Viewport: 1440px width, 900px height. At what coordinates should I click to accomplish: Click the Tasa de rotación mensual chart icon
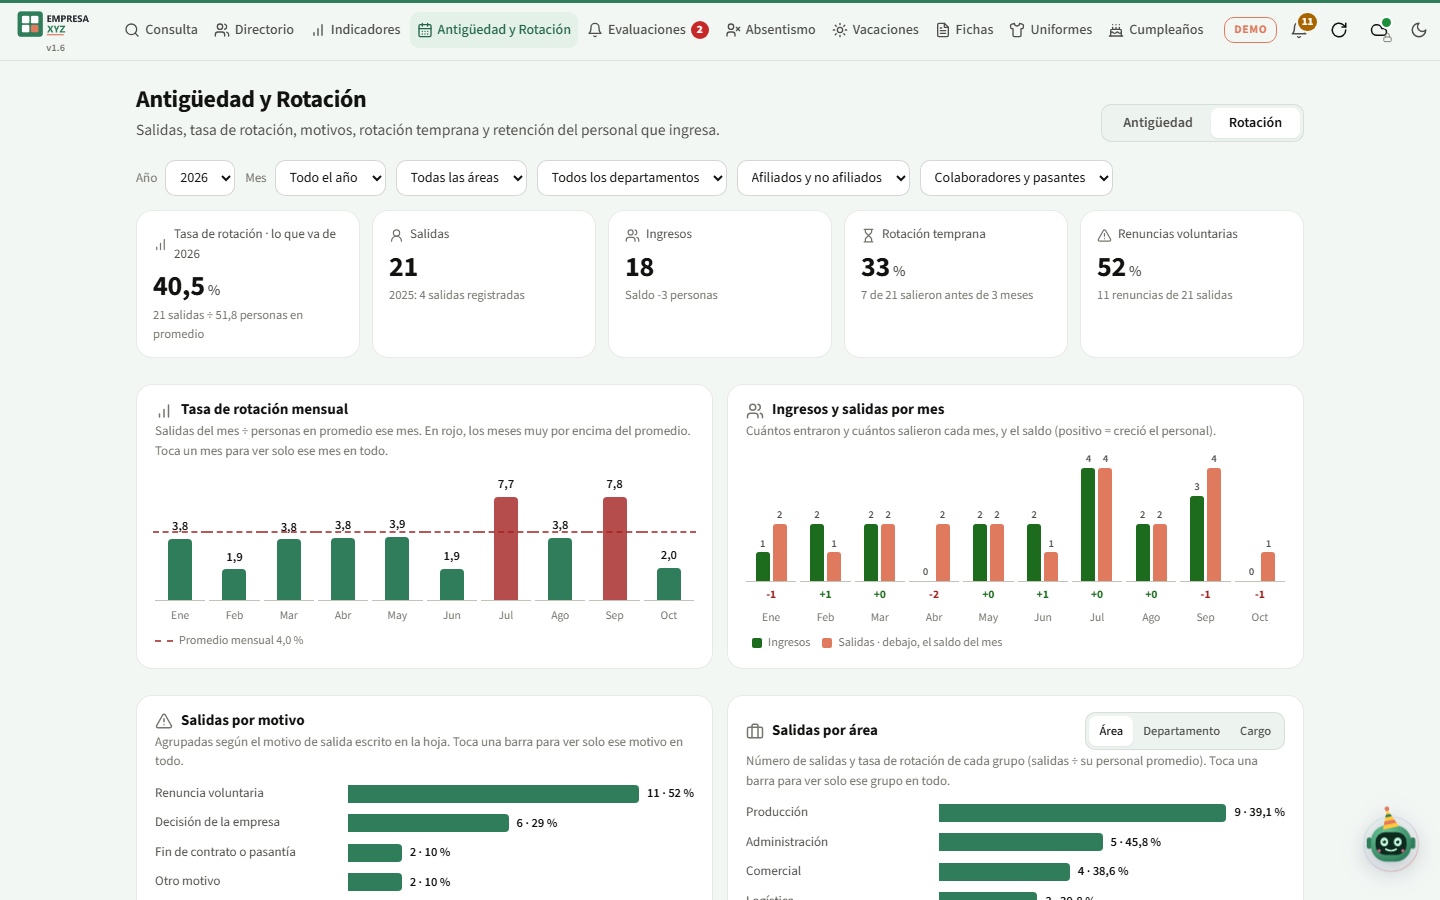point(164,410)
